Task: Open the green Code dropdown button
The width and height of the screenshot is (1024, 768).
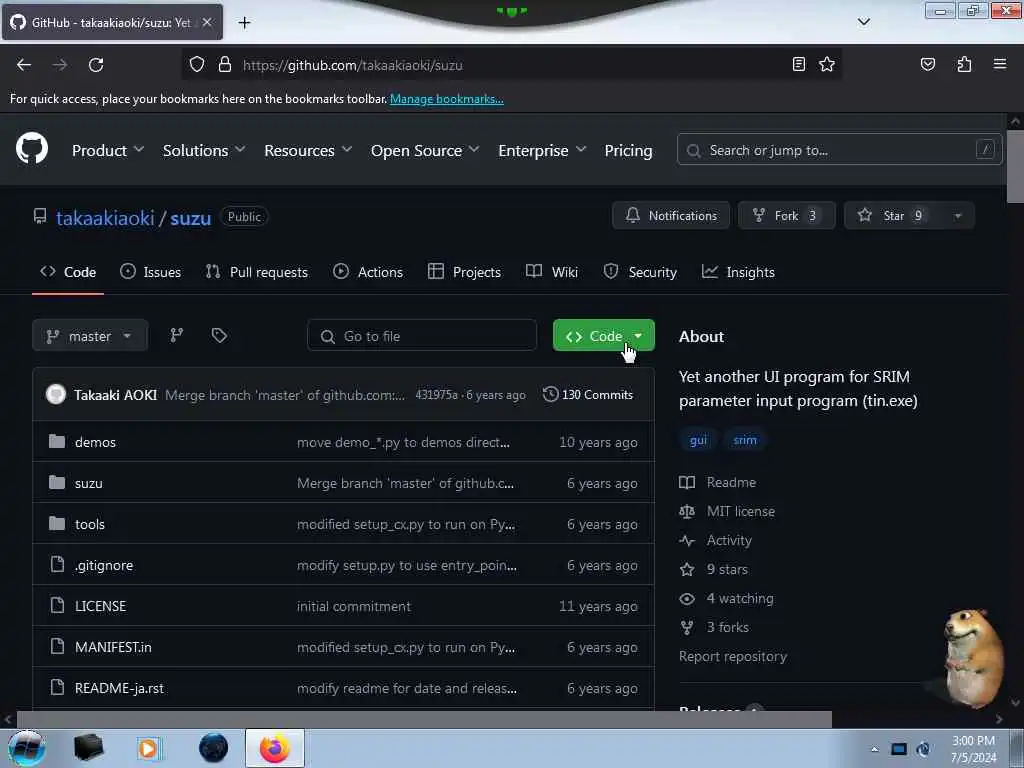Action: pyautogui.click(x=603, y=336)
